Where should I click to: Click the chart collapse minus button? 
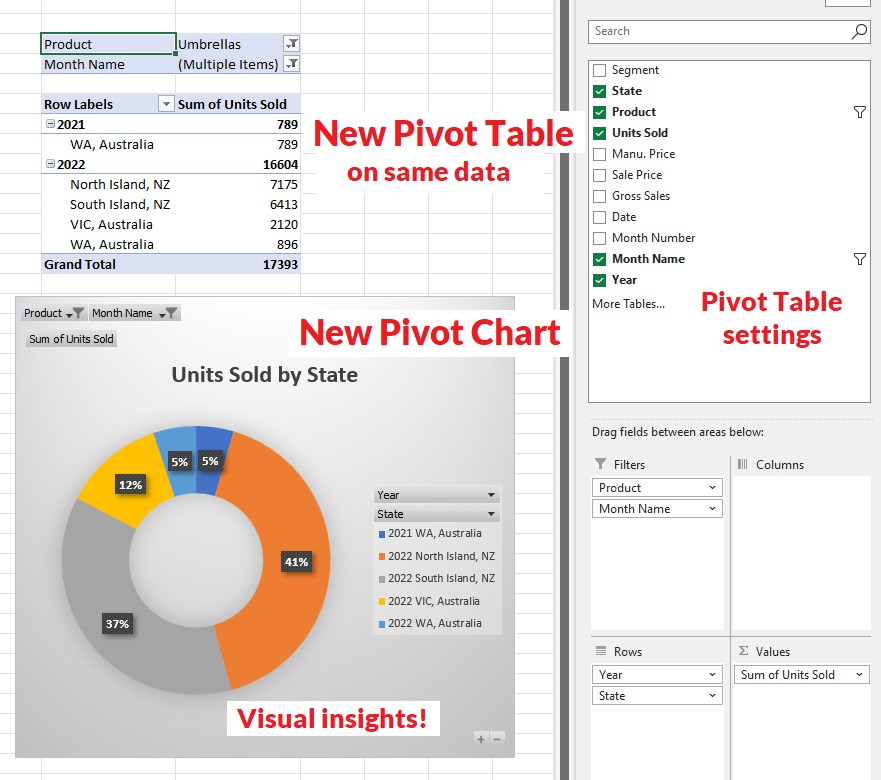pos(497,738)
